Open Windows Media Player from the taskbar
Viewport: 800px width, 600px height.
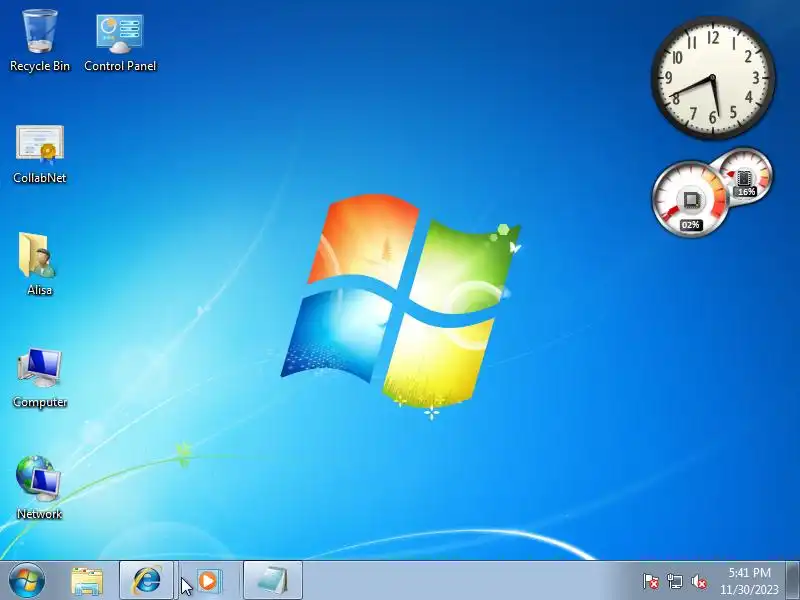208,581
